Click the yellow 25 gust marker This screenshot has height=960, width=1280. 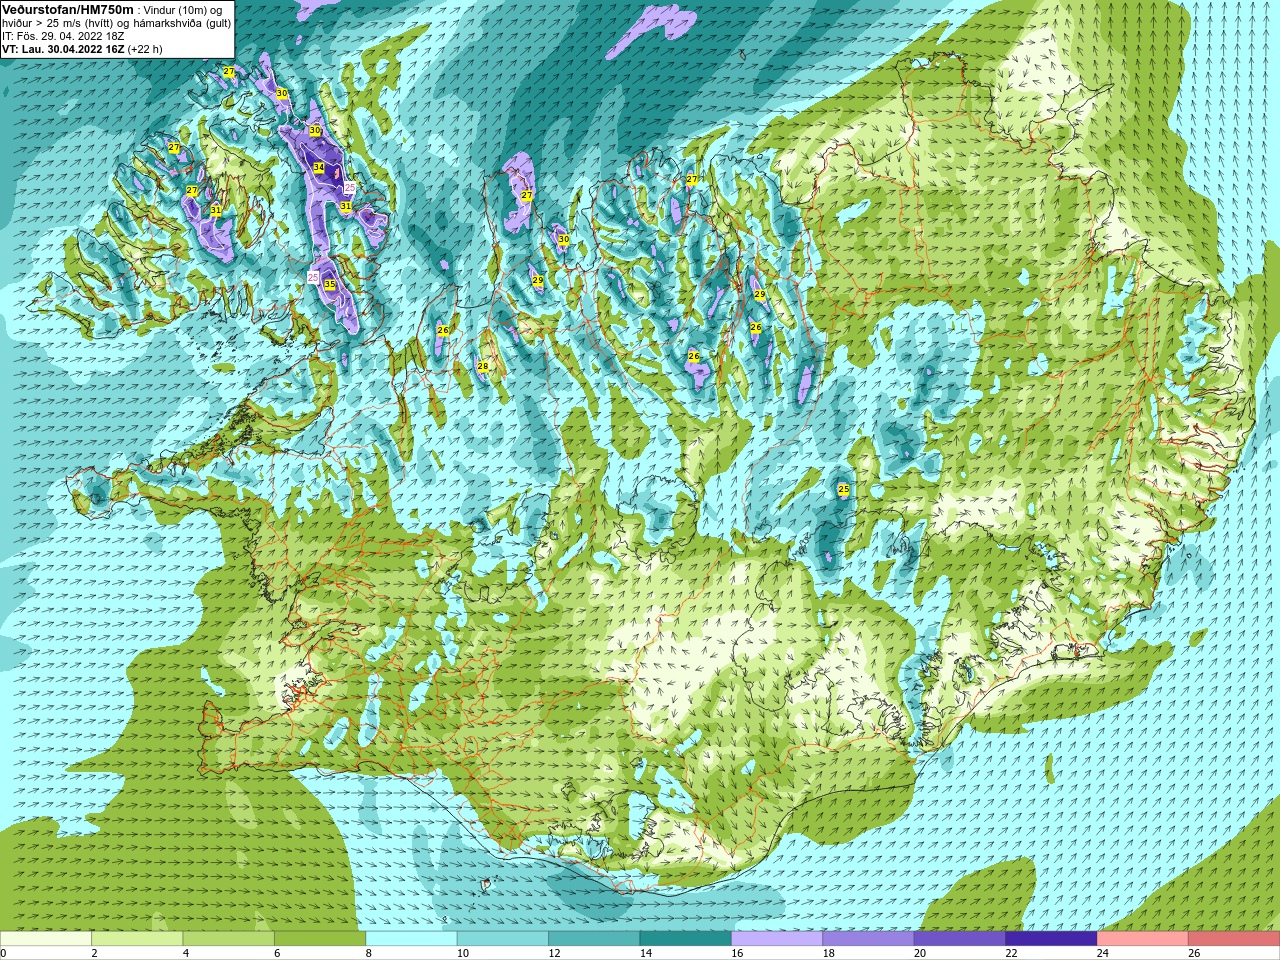tap(844, 489)
